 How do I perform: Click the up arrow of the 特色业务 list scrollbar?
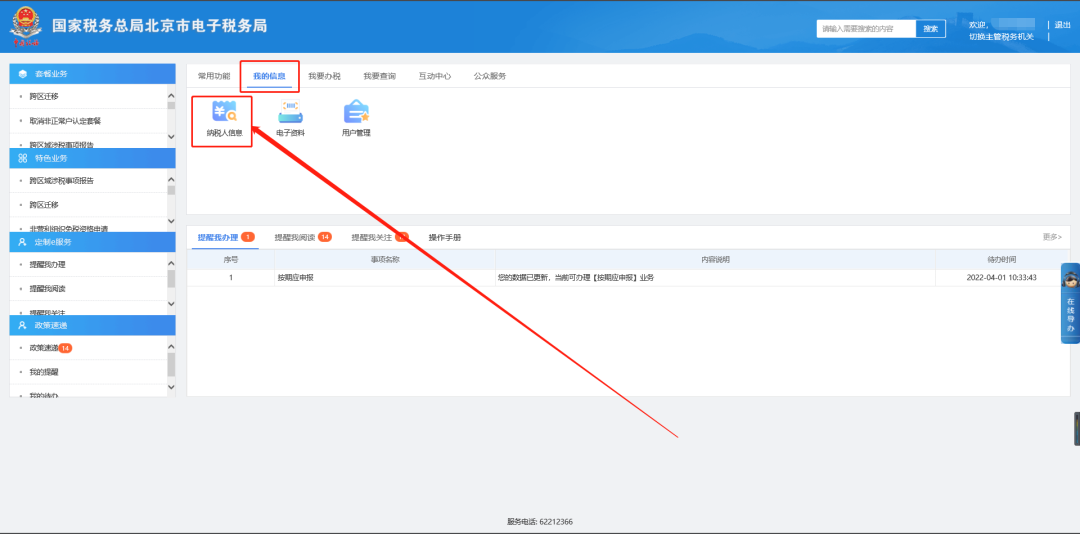(x=172, y=180)
